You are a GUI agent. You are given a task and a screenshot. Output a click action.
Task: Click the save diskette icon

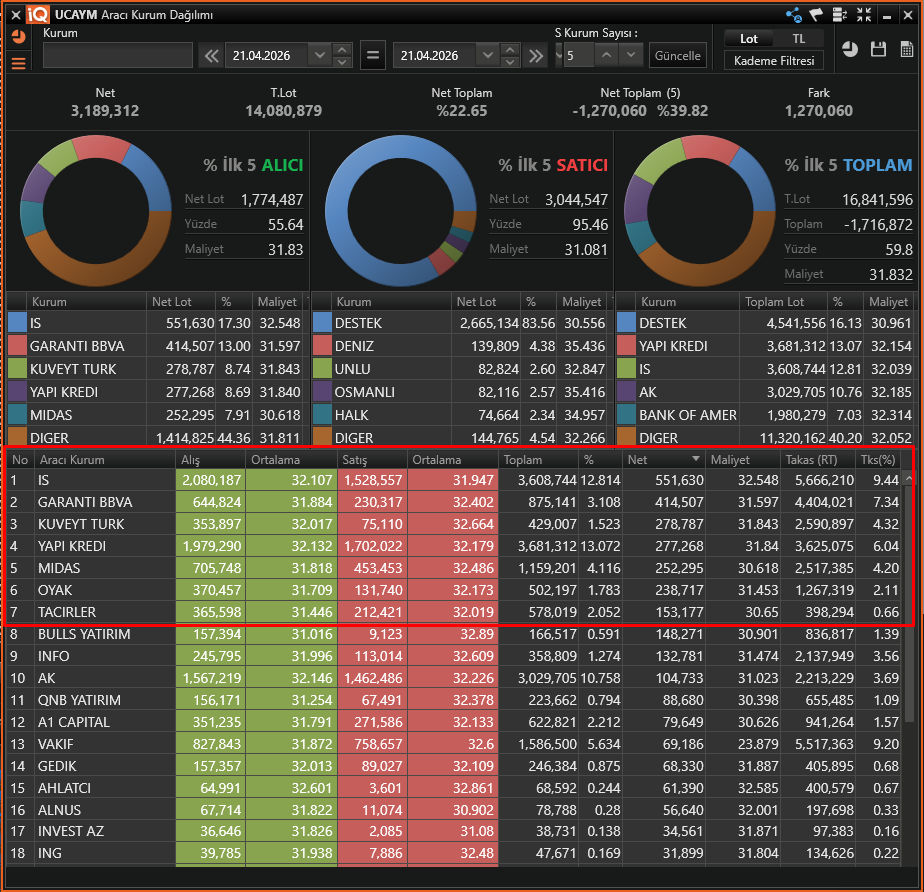point(878,49)
